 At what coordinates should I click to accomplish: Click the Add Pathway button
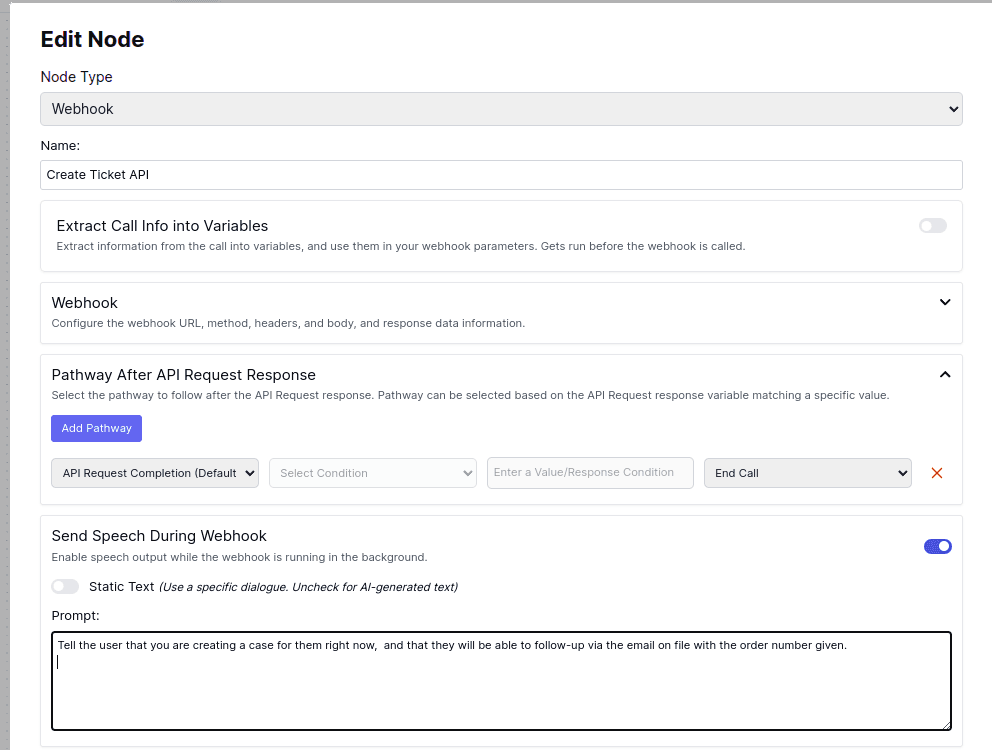tap(97, 428)
